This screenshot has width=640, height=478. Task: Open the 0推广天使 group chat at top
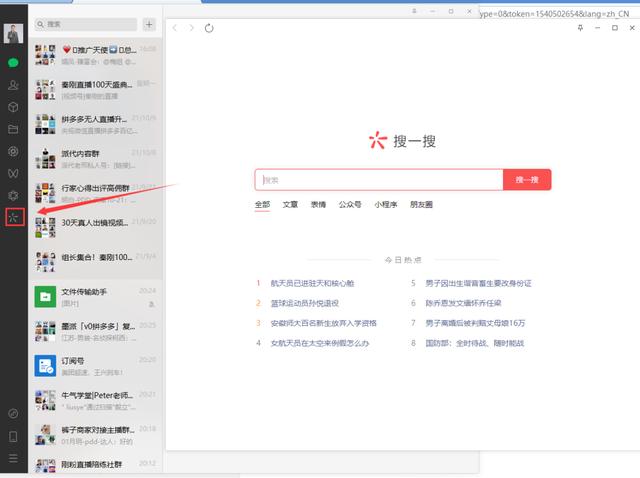coord(96,55)
